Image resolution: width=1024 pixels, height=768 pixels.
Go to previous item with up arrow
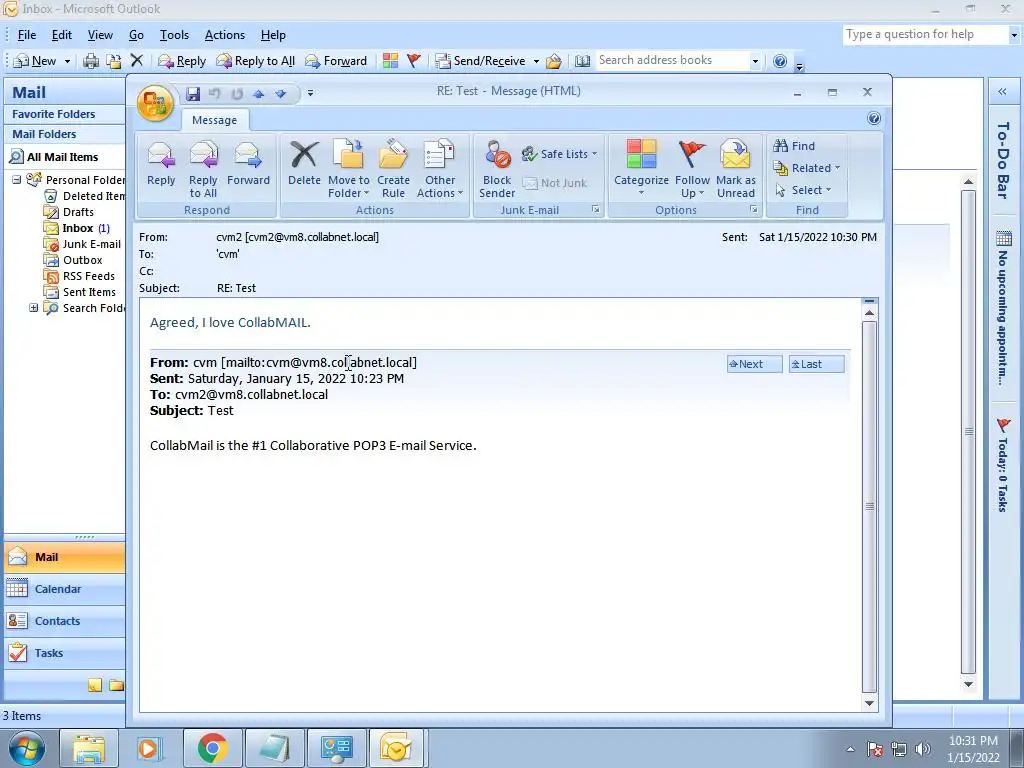[x=259, y=93]
